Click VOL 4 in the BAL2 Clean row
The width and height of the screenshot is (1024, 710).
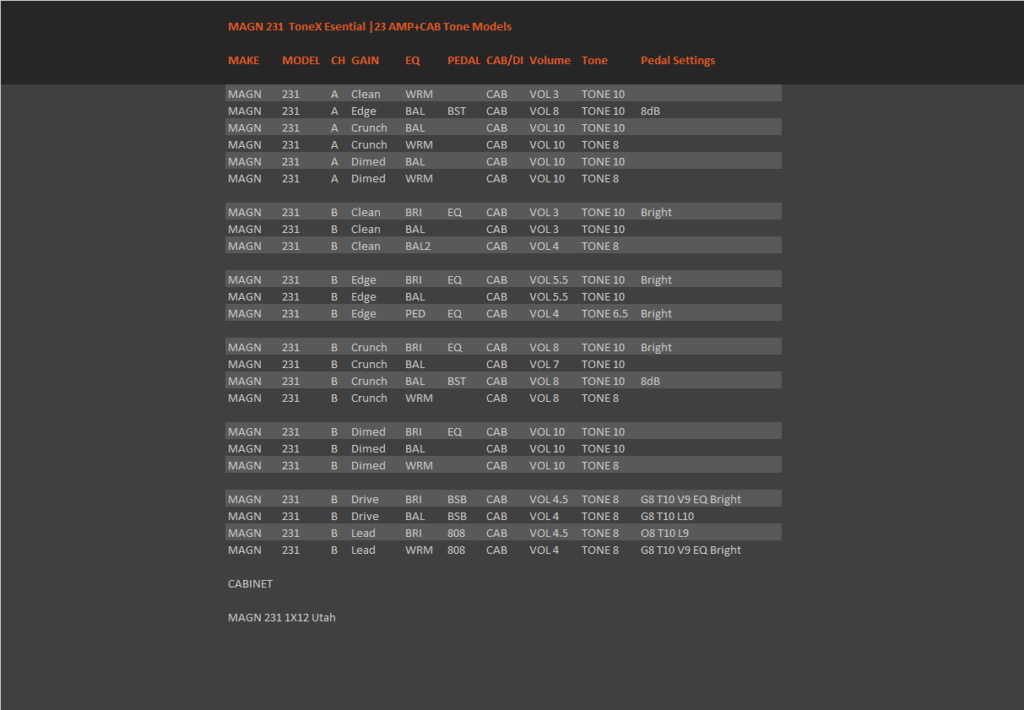(544, 246)
